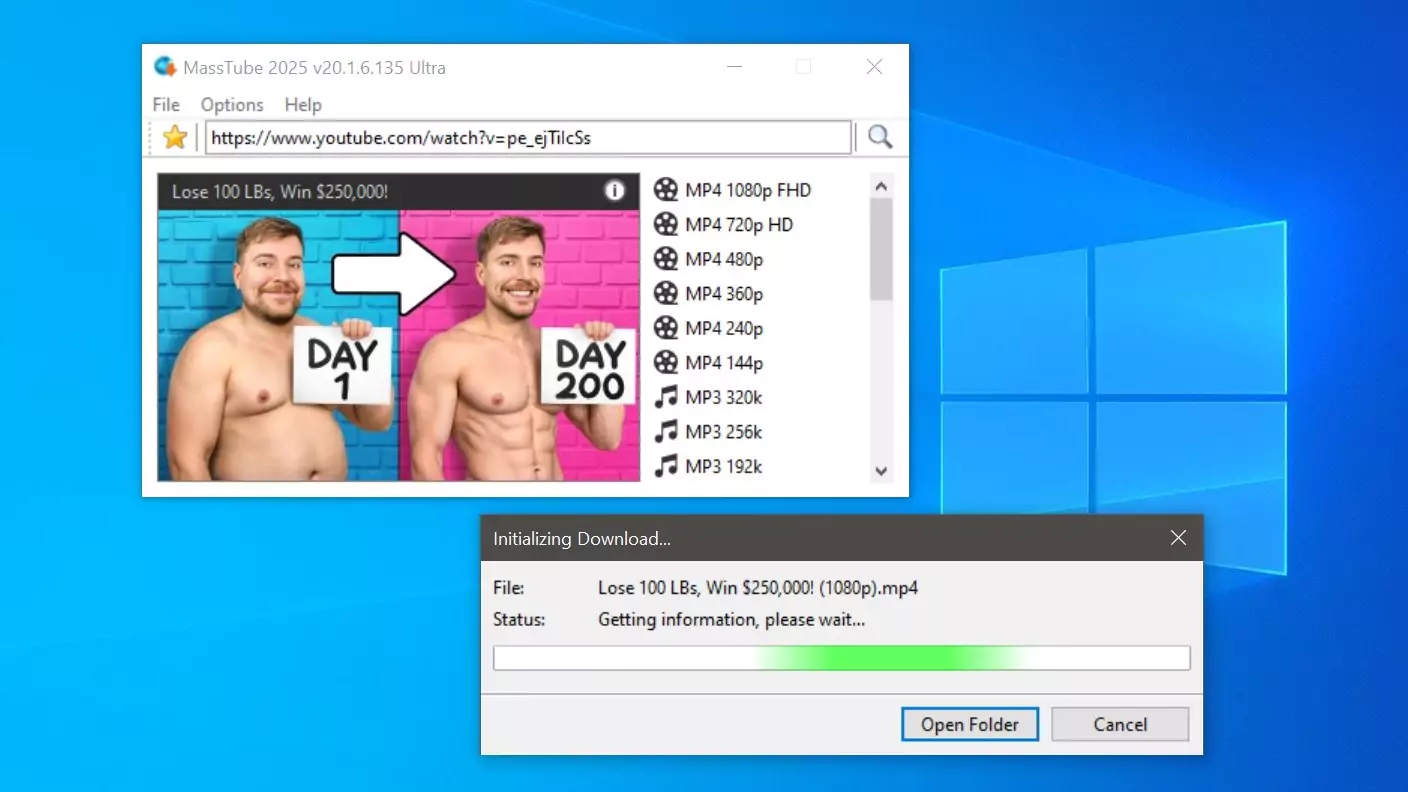Click music note icon beside MP3 320k
Viewport: 1408px width, 792px height.
666,397
